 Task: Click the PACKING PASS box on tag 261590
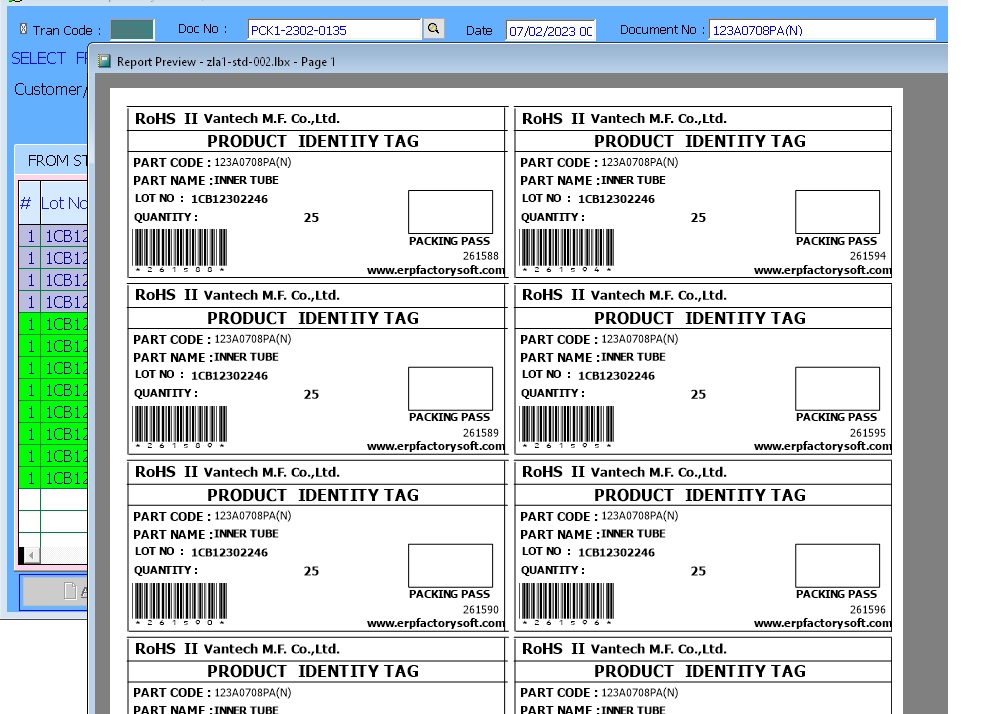pyautogui.click(x=450, y=565)
